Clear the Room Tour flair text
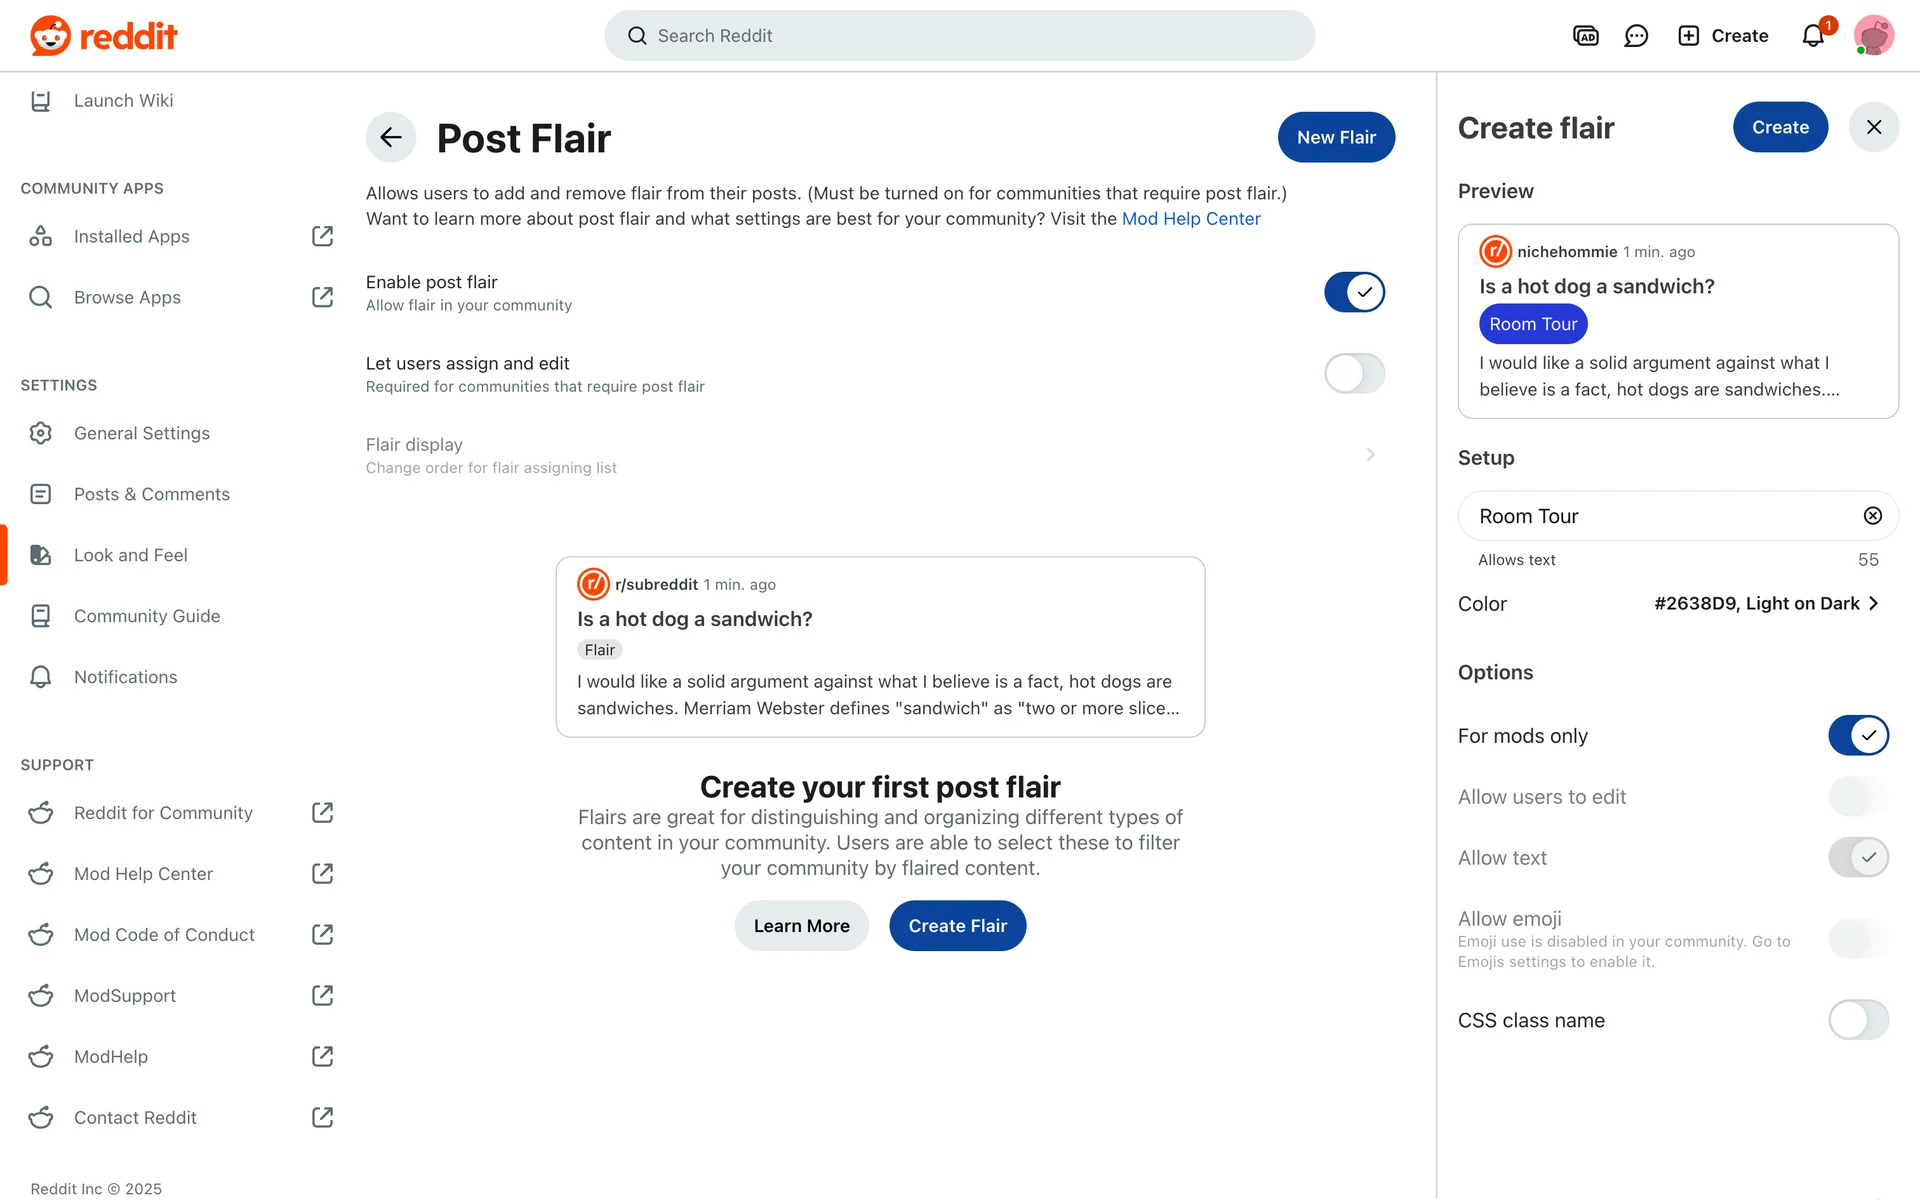Viewport: 1920px width, 1200px height. pyautogui.click(x=1872, y=516)
